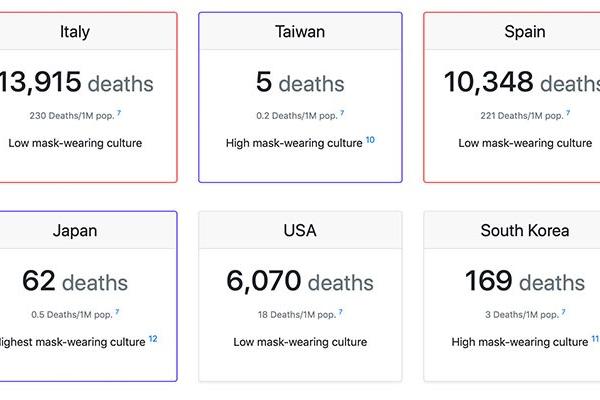Click the Spain card heading
Image resolution: width=600 pixels, height=400 pixels.
(525, 32)
